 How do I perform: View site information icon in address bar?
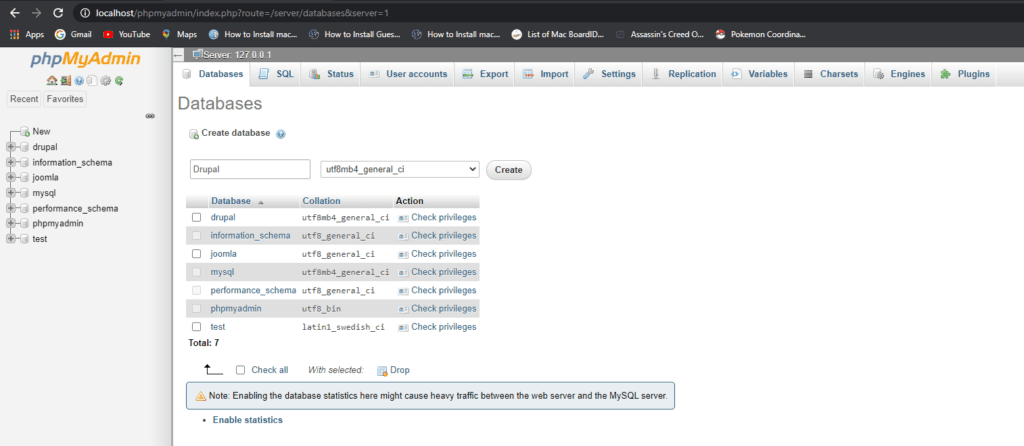(85, 12)
